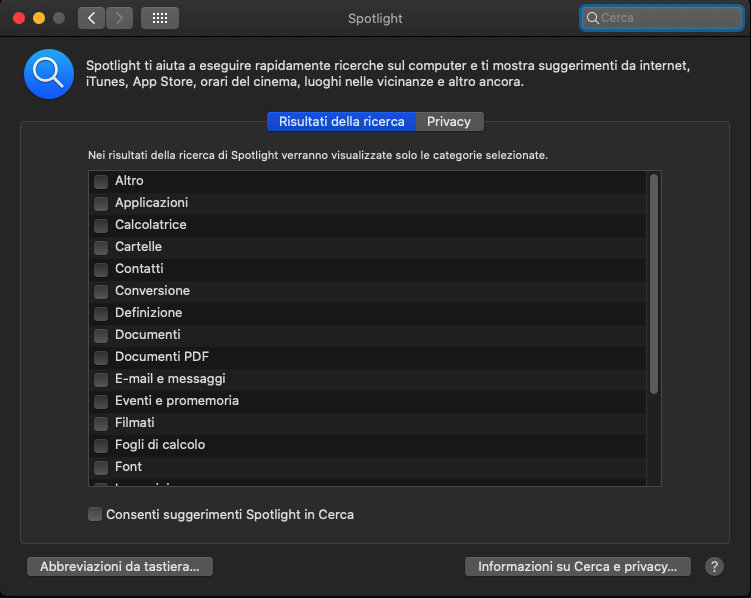The image size is (751, 598).
Task: Show all preferences with the grid icon
Action: (x=160, y=18)
